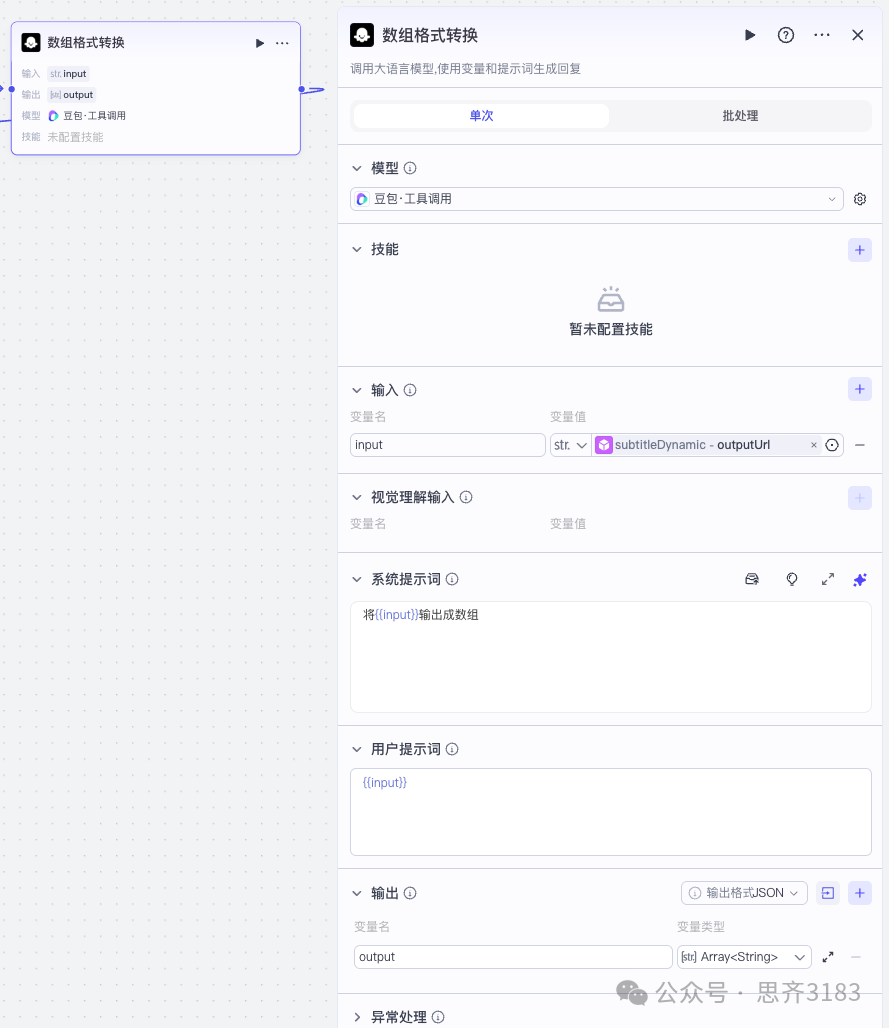Click the 数组格式转换 title in the panel header
889x1028 pixels.
[x=430, y=35]
